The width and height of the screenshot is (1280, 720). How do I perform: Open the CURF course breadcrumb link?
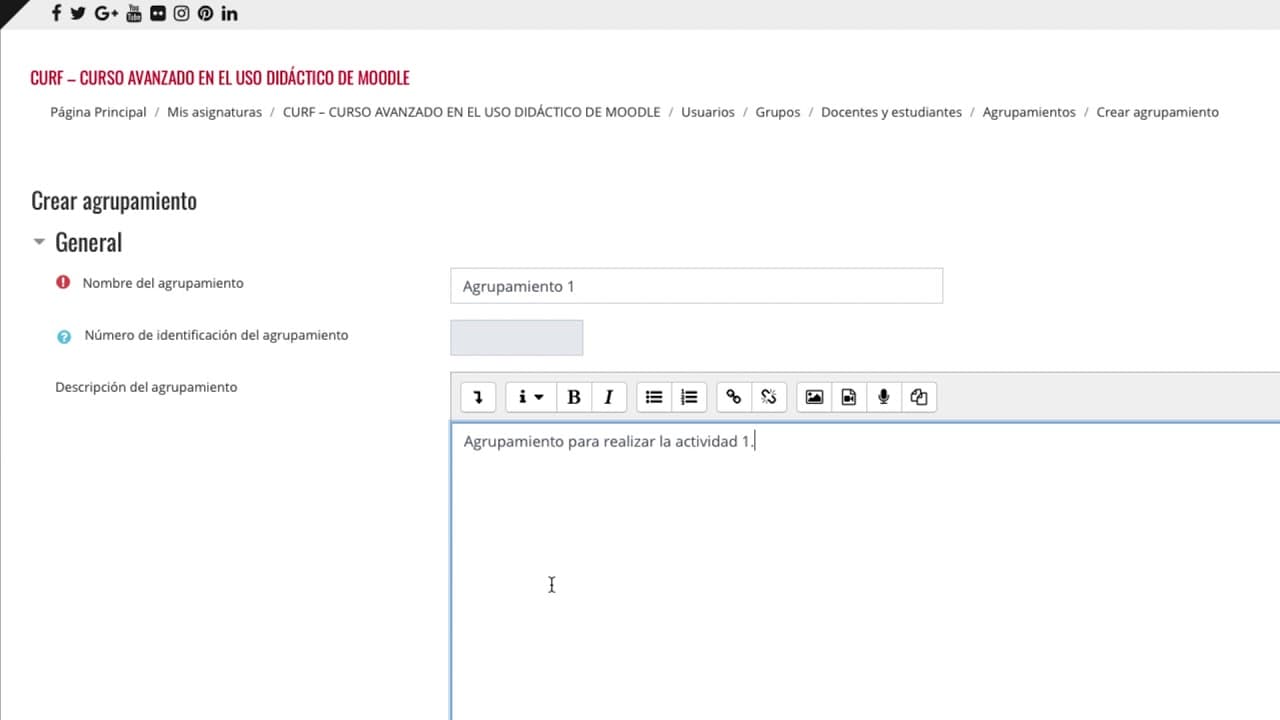(471, 112)
